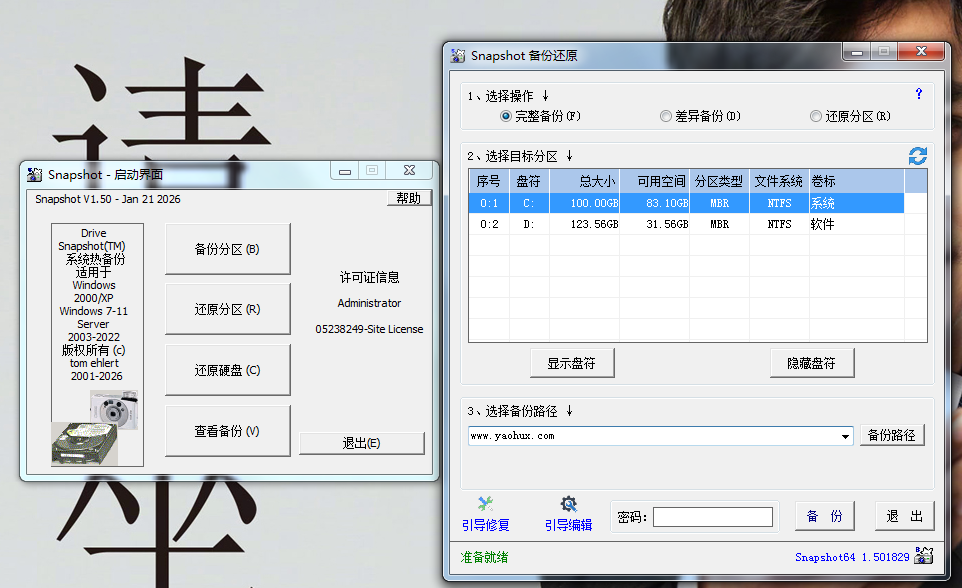This screenshot has width=962, height=588.
Task: Click the 密码 password input field
Action: 712,517
